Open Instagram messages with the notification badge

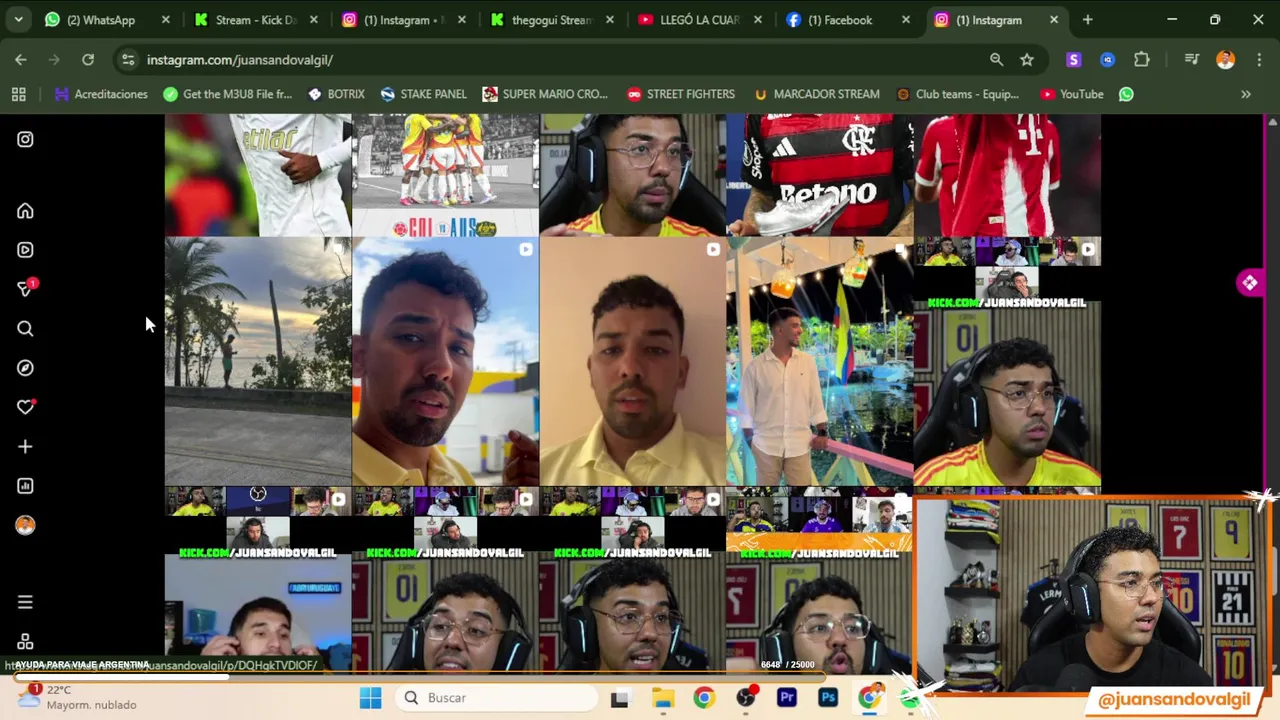pos(25,289)
